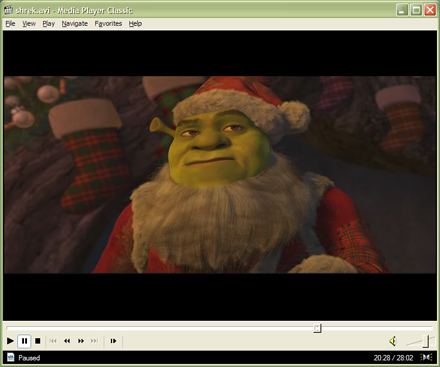Open the Play menu
Viewport: 440px width, 367px height.
tap(49, 24)
